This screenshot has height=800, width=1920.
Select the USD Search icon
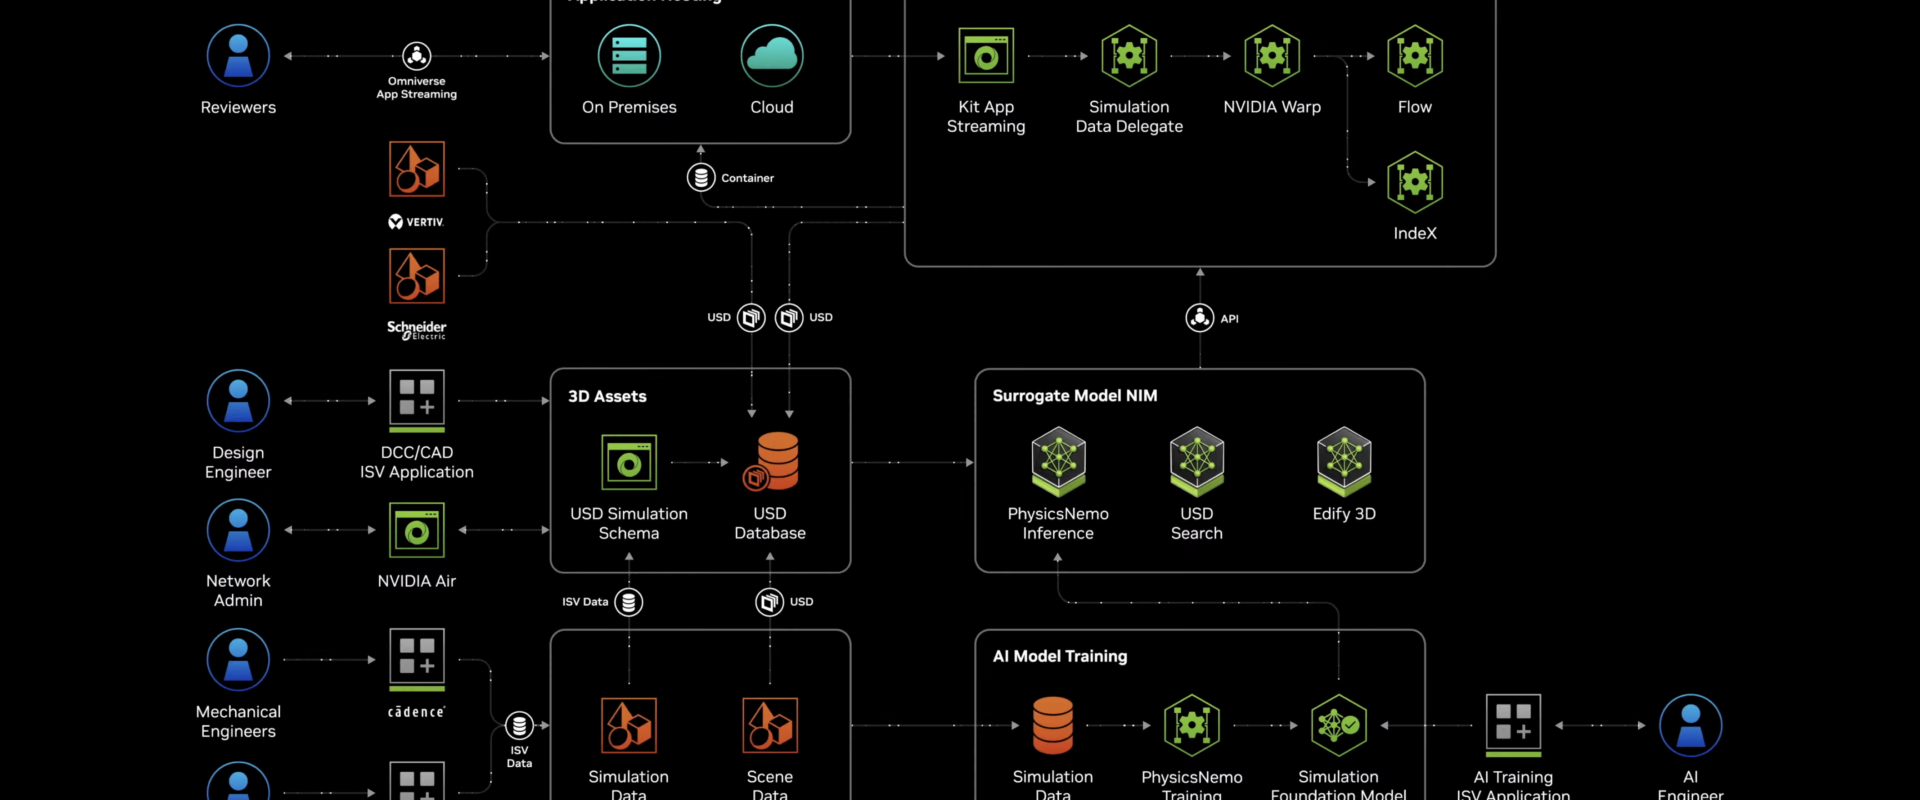click(x=1197, y=461)
